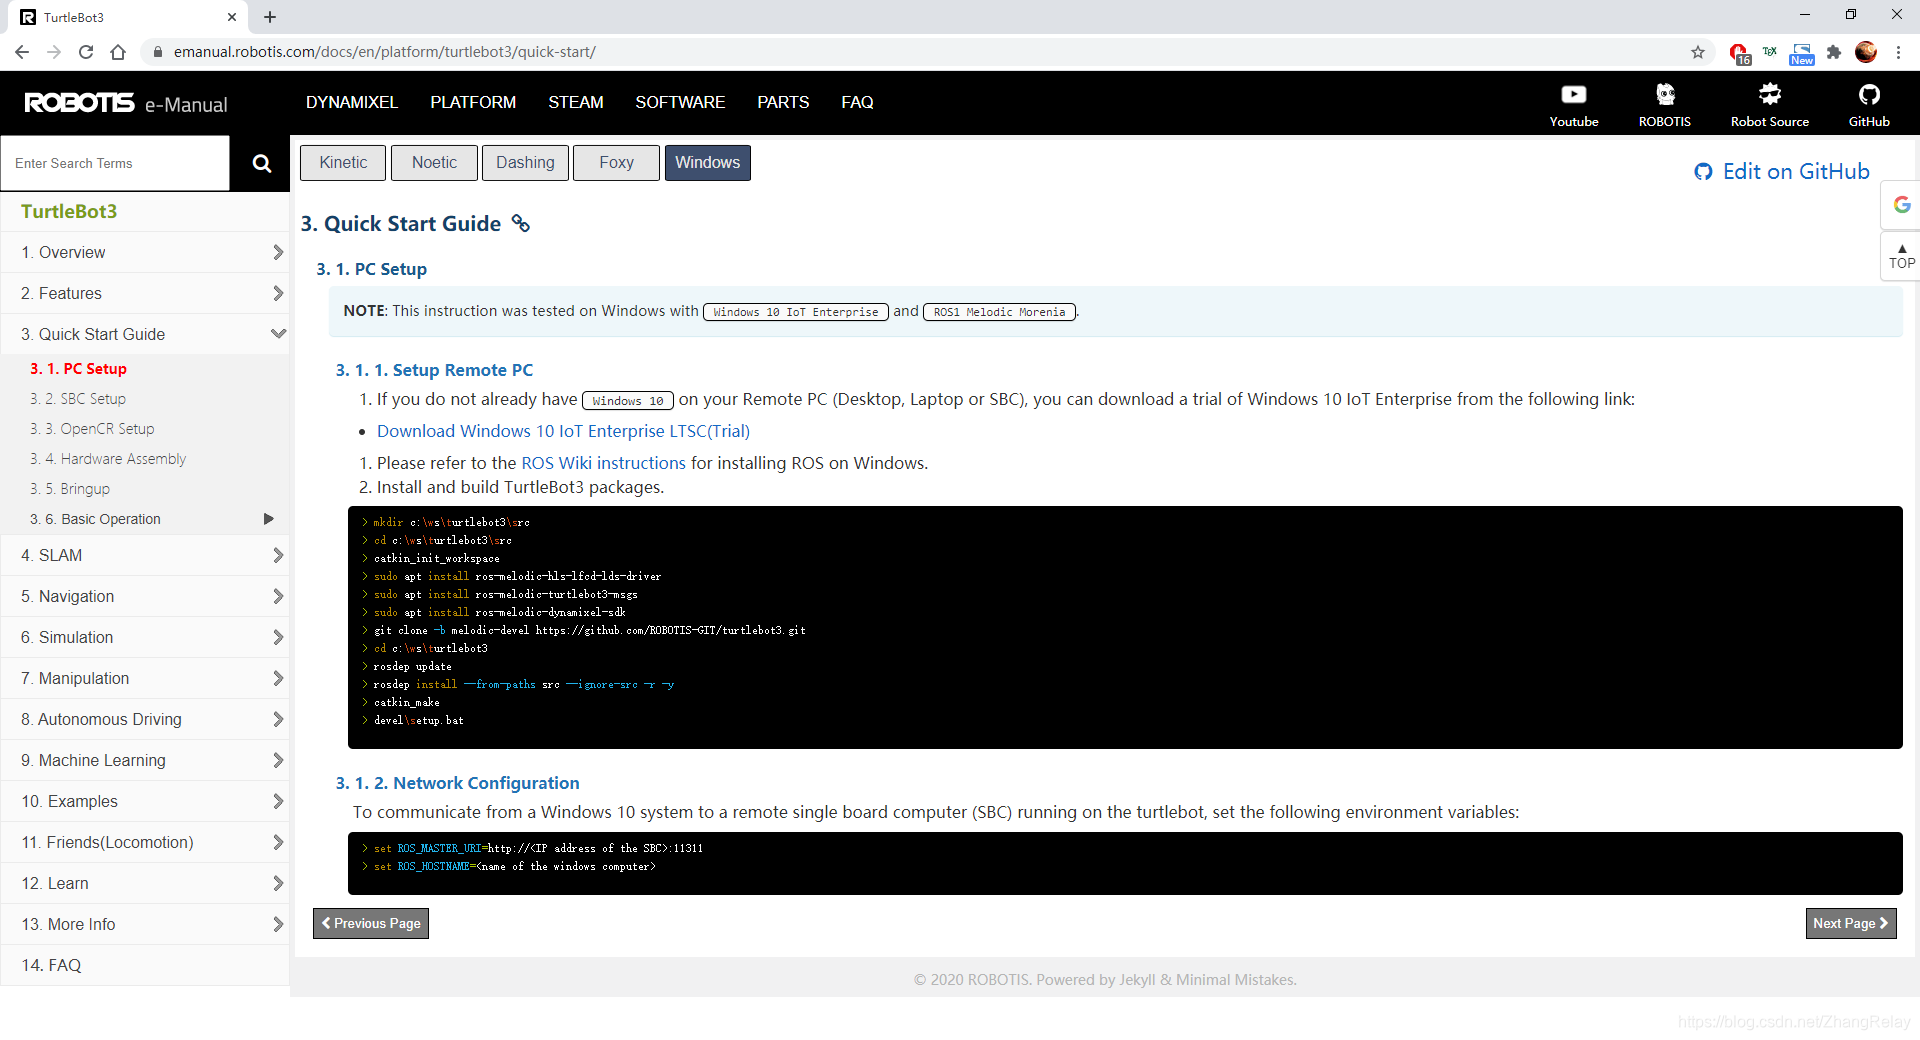Click the anchor link icon beside Quick Start Guide
Screen dimensions: 1920x1040
(x=520, y=223)
